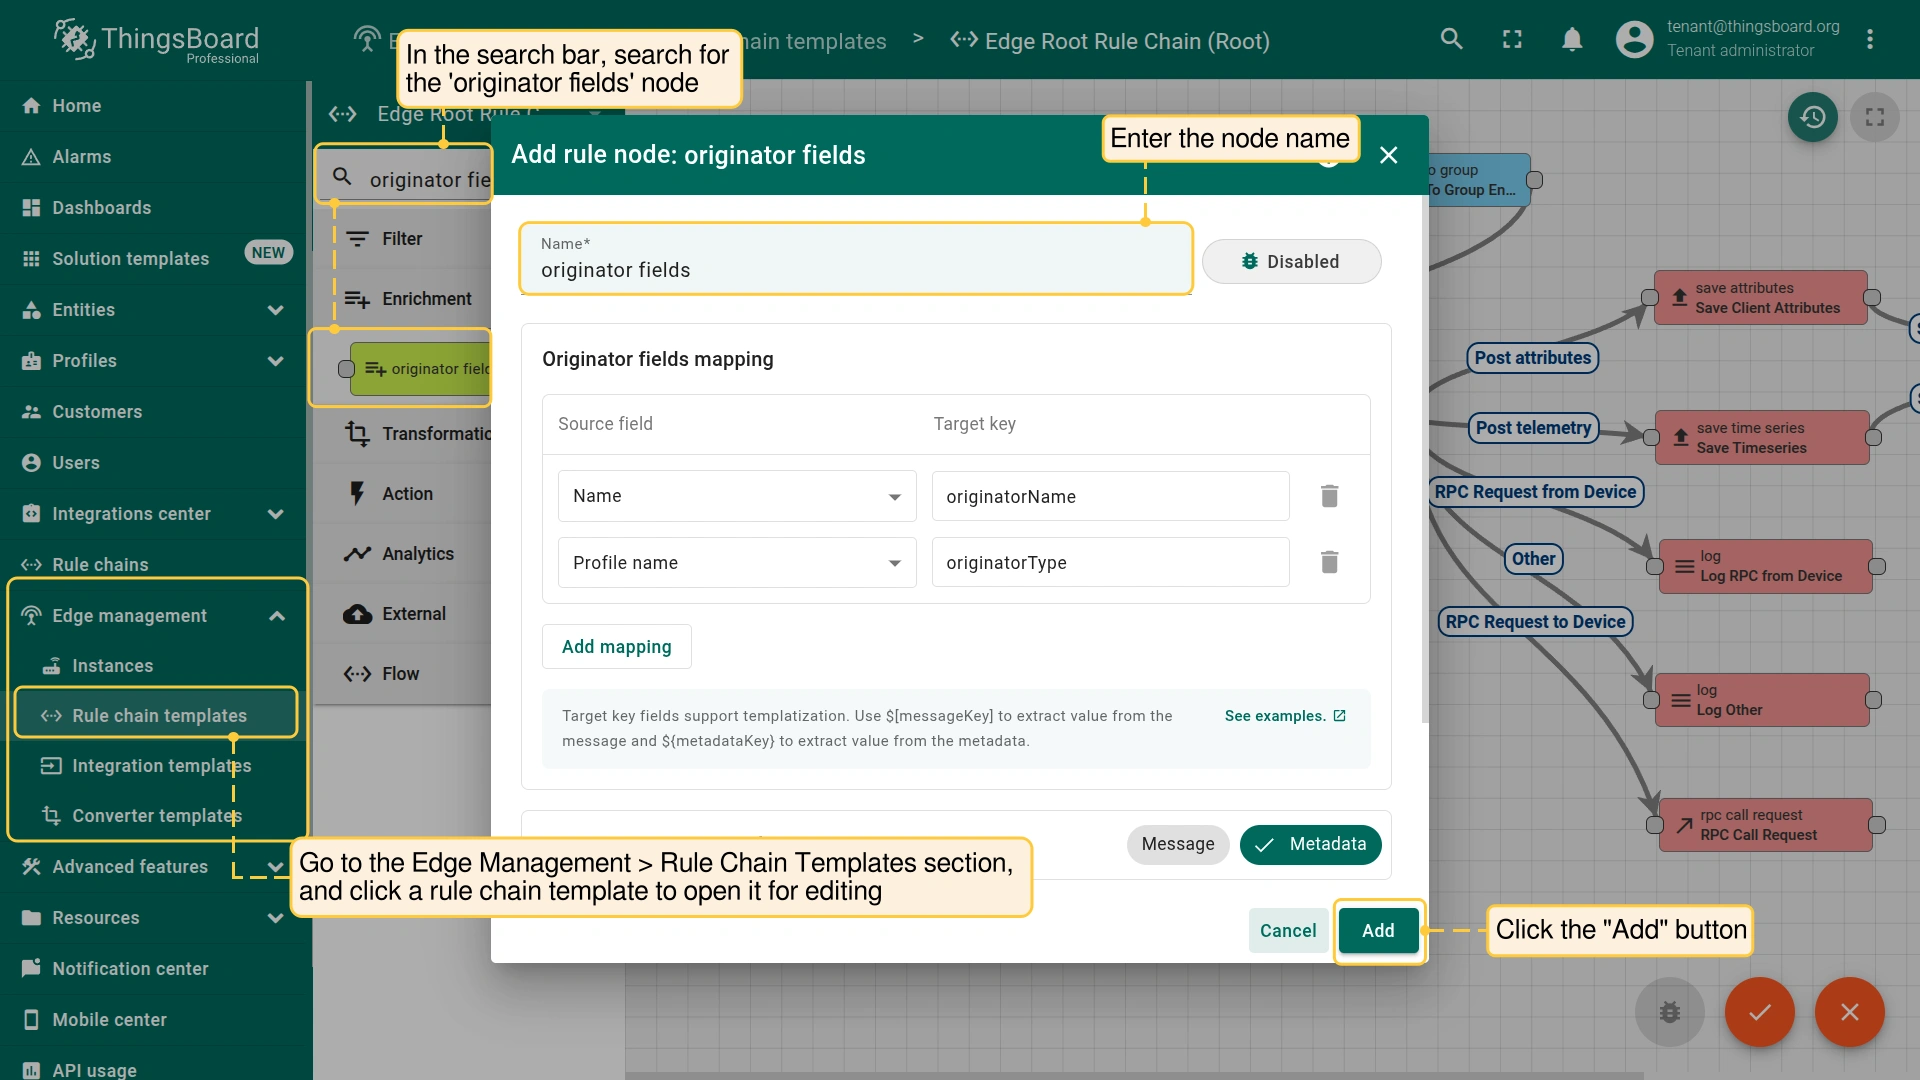Click the Log RPC from Device node
Image resolution: width=1920 pixels, height=1080 pixels.
pyautogui.click(x=1765, y=566)
